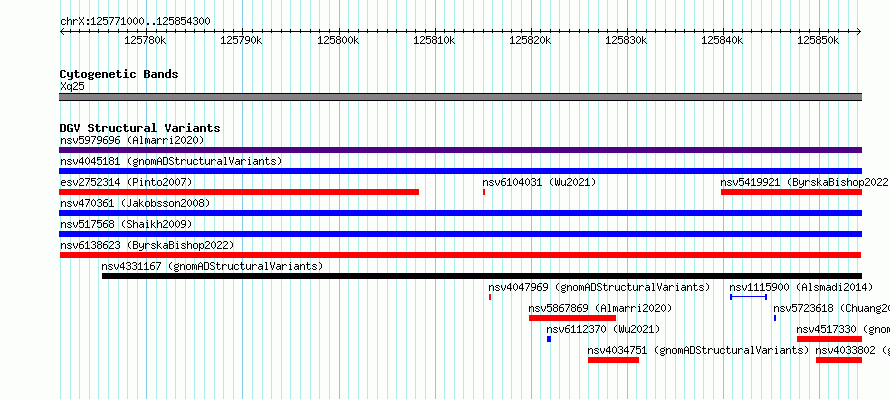Click the nsv4517330 red variant bar
This screenshot has width=890, height=399.
(x=829, y=339)
